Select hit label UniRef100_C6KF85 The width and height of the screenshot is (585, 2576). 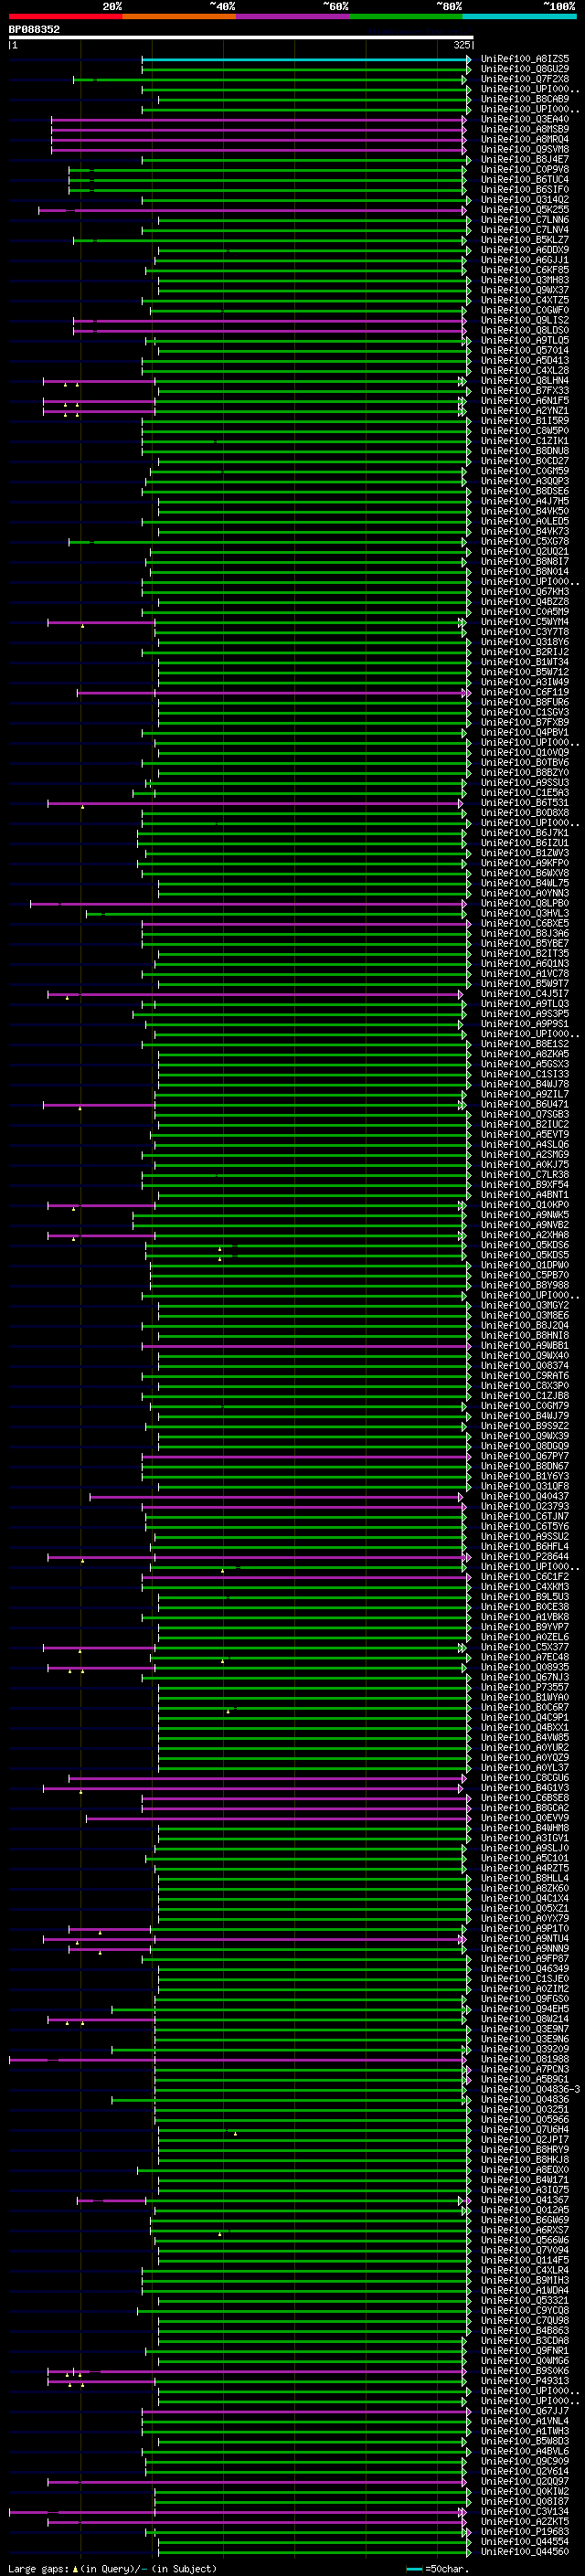[x=524, y=270]
